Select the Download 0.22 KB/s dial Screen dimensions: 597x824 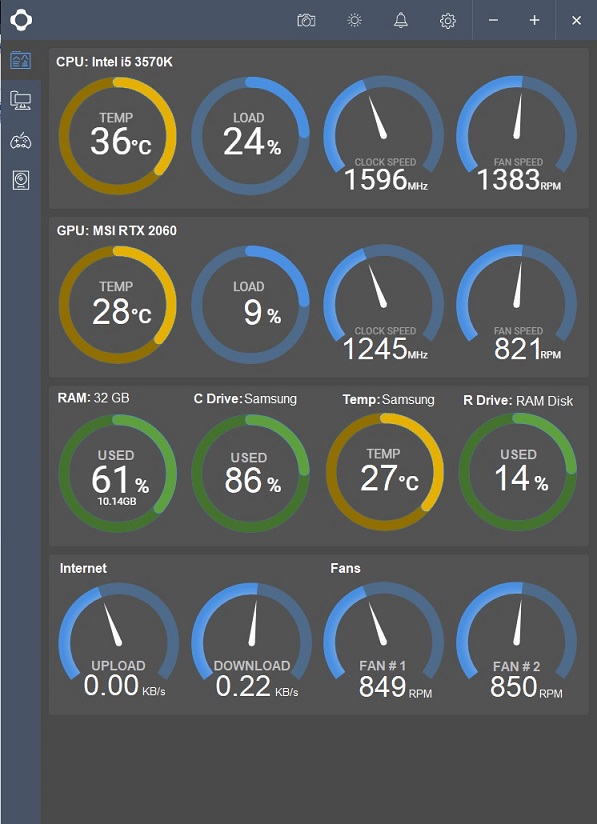252,641
